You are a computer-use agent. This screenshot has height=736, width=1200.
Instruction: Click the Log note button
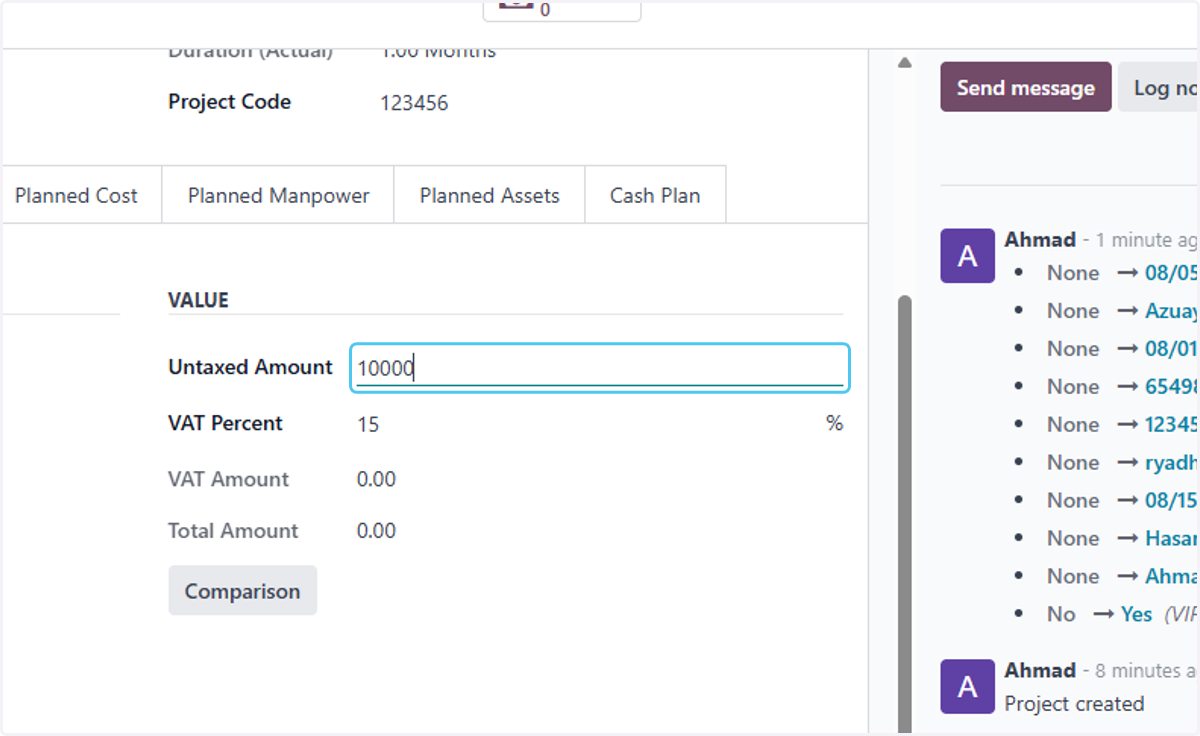point(1160,87)
